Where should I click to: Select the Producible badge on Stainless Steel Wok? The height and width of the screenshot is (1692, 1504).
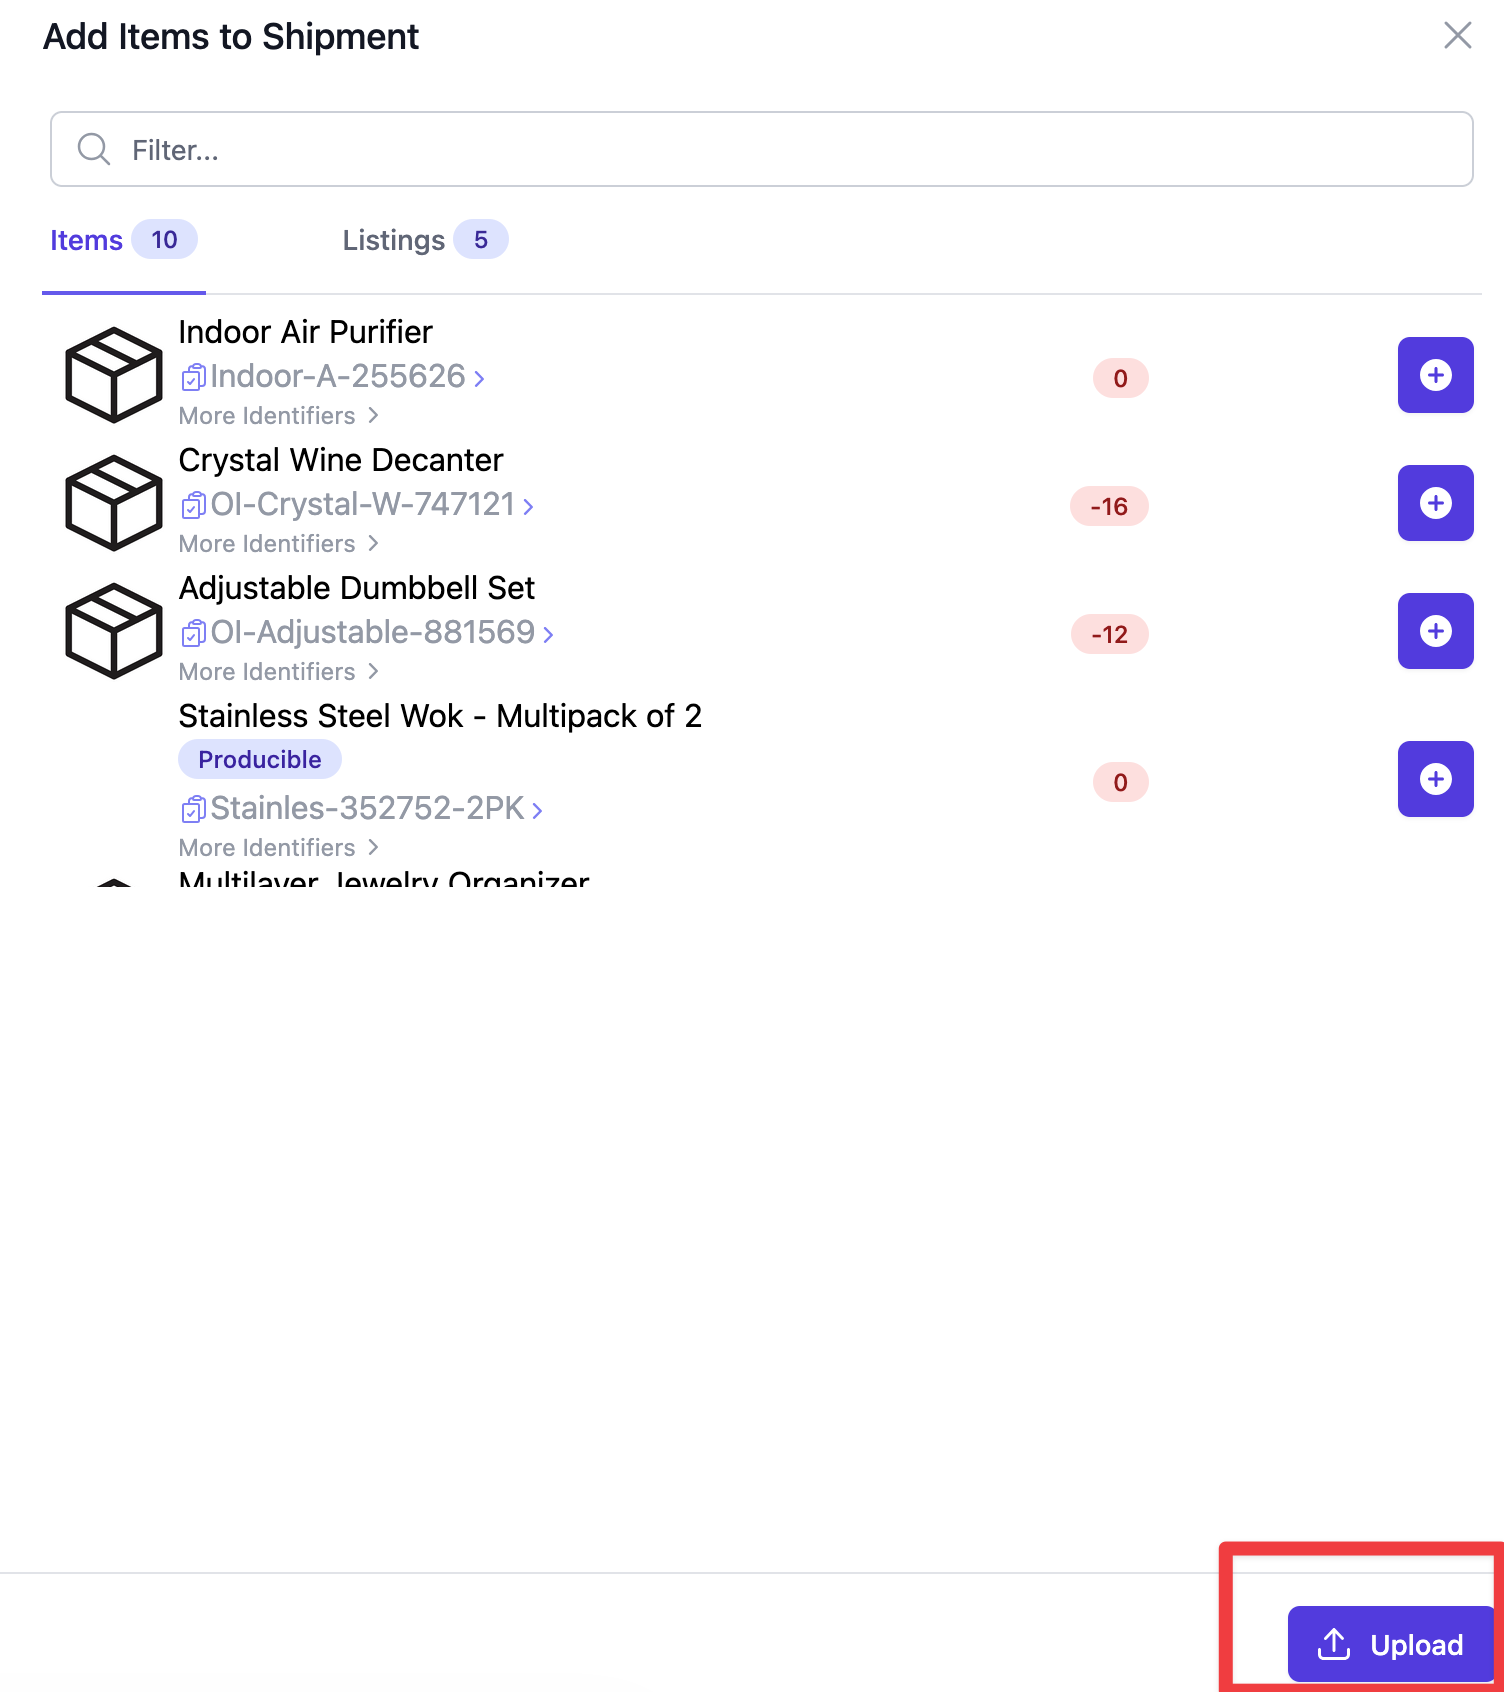coord(259,758)
